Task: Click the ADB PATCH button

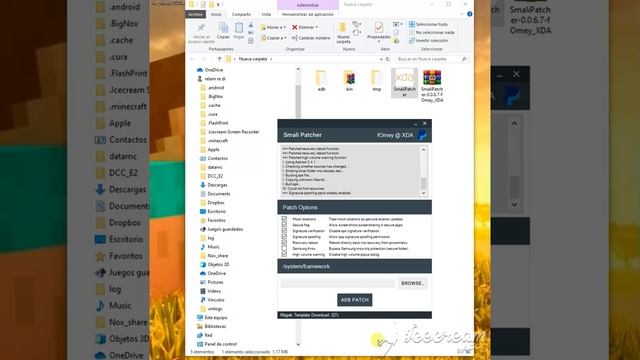Action: coord(354,300)
